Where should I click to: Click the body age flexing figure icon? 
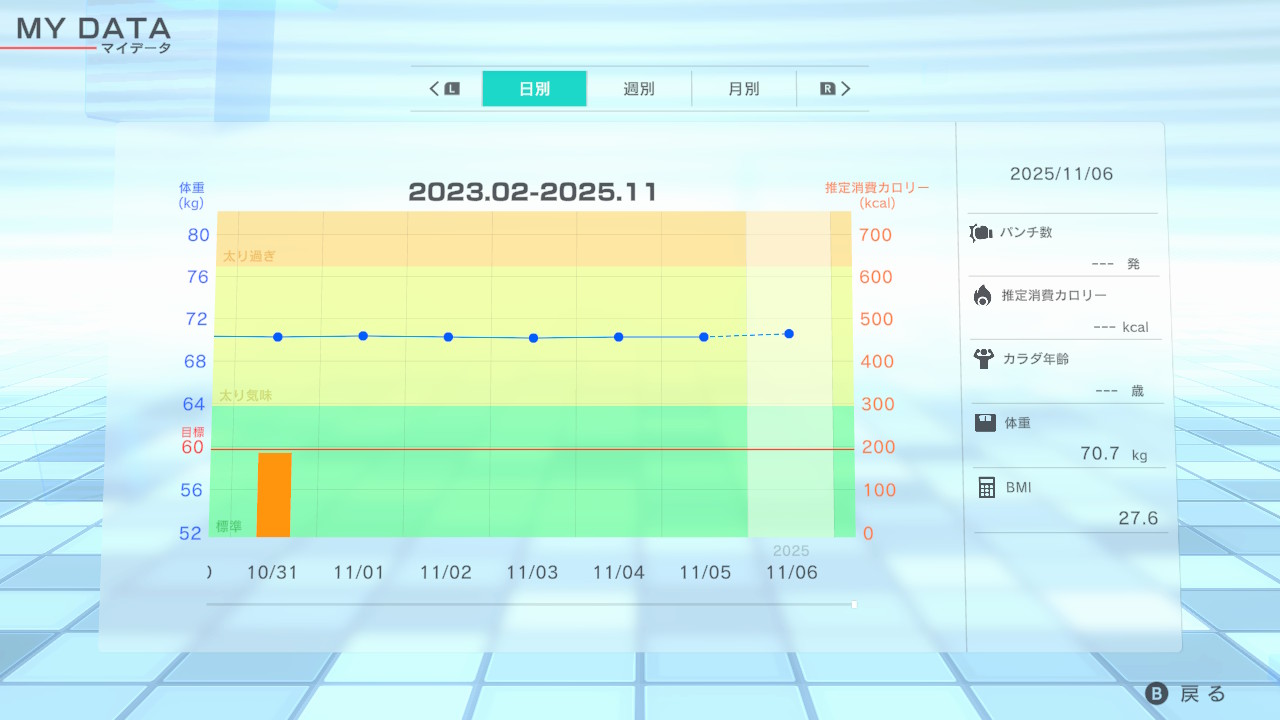tap(984, 359)
